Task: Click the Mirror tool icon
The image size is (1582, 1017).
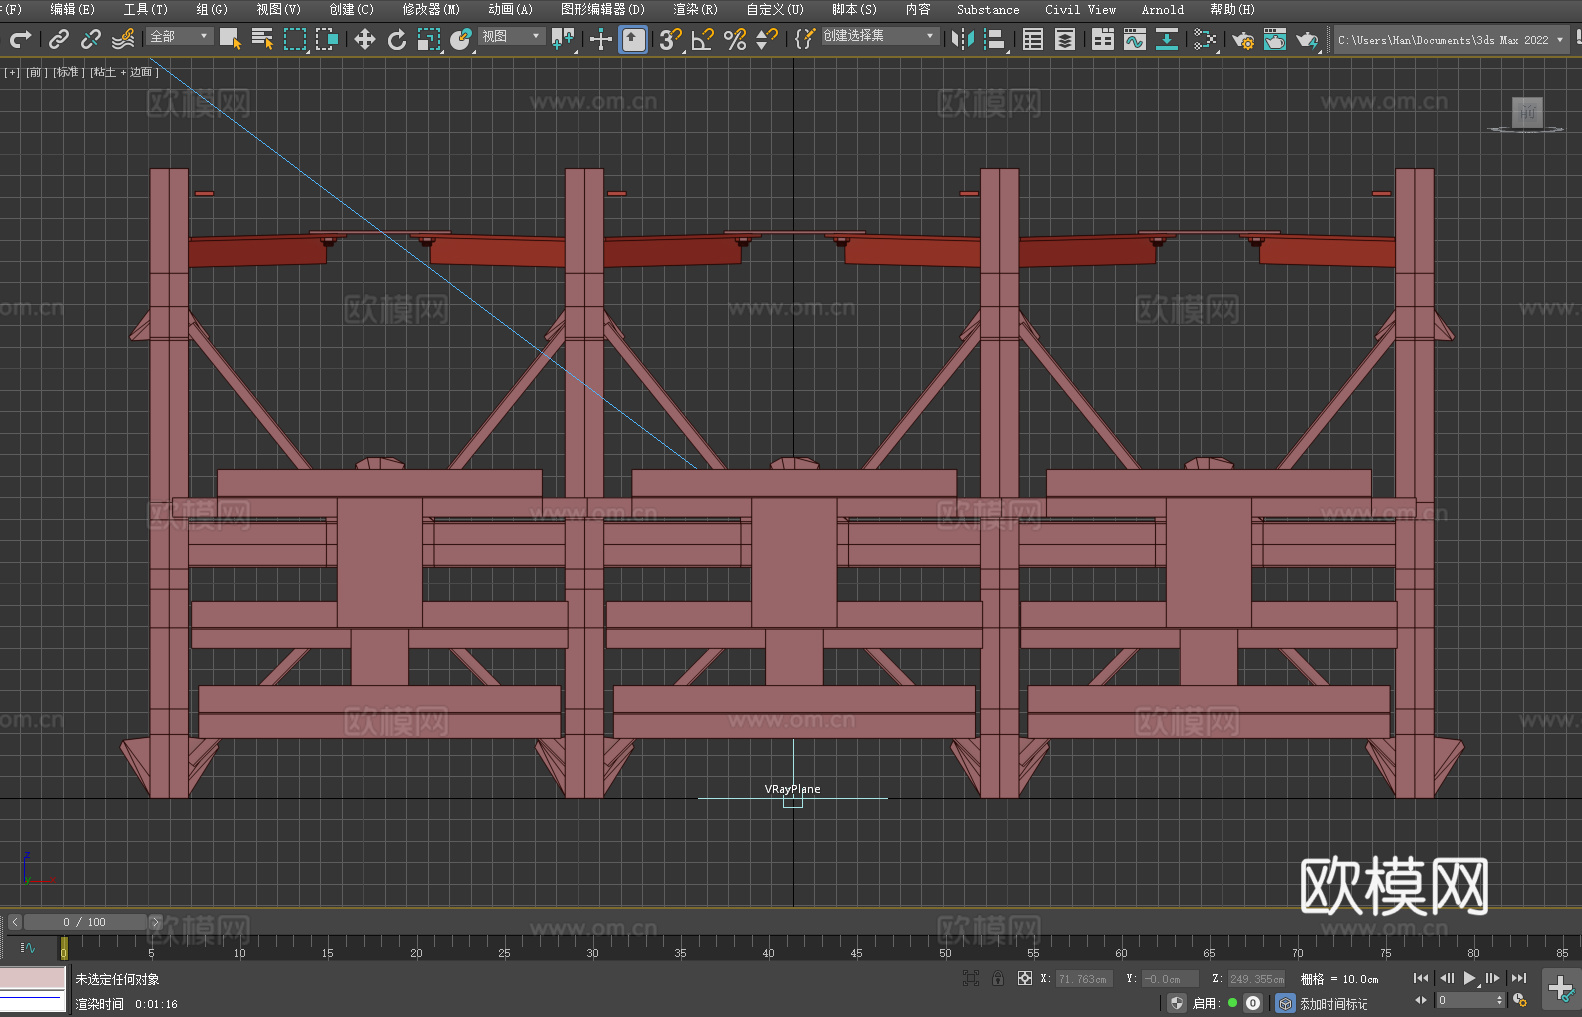Action: coord(963,39)
